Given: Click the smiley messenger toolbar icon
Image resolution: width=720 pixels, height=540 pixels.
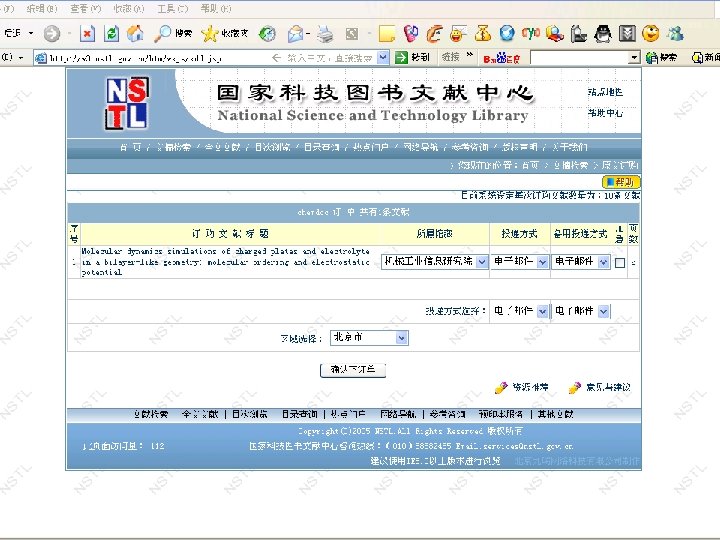Looking at the screenshot, I should coord(458,34).
